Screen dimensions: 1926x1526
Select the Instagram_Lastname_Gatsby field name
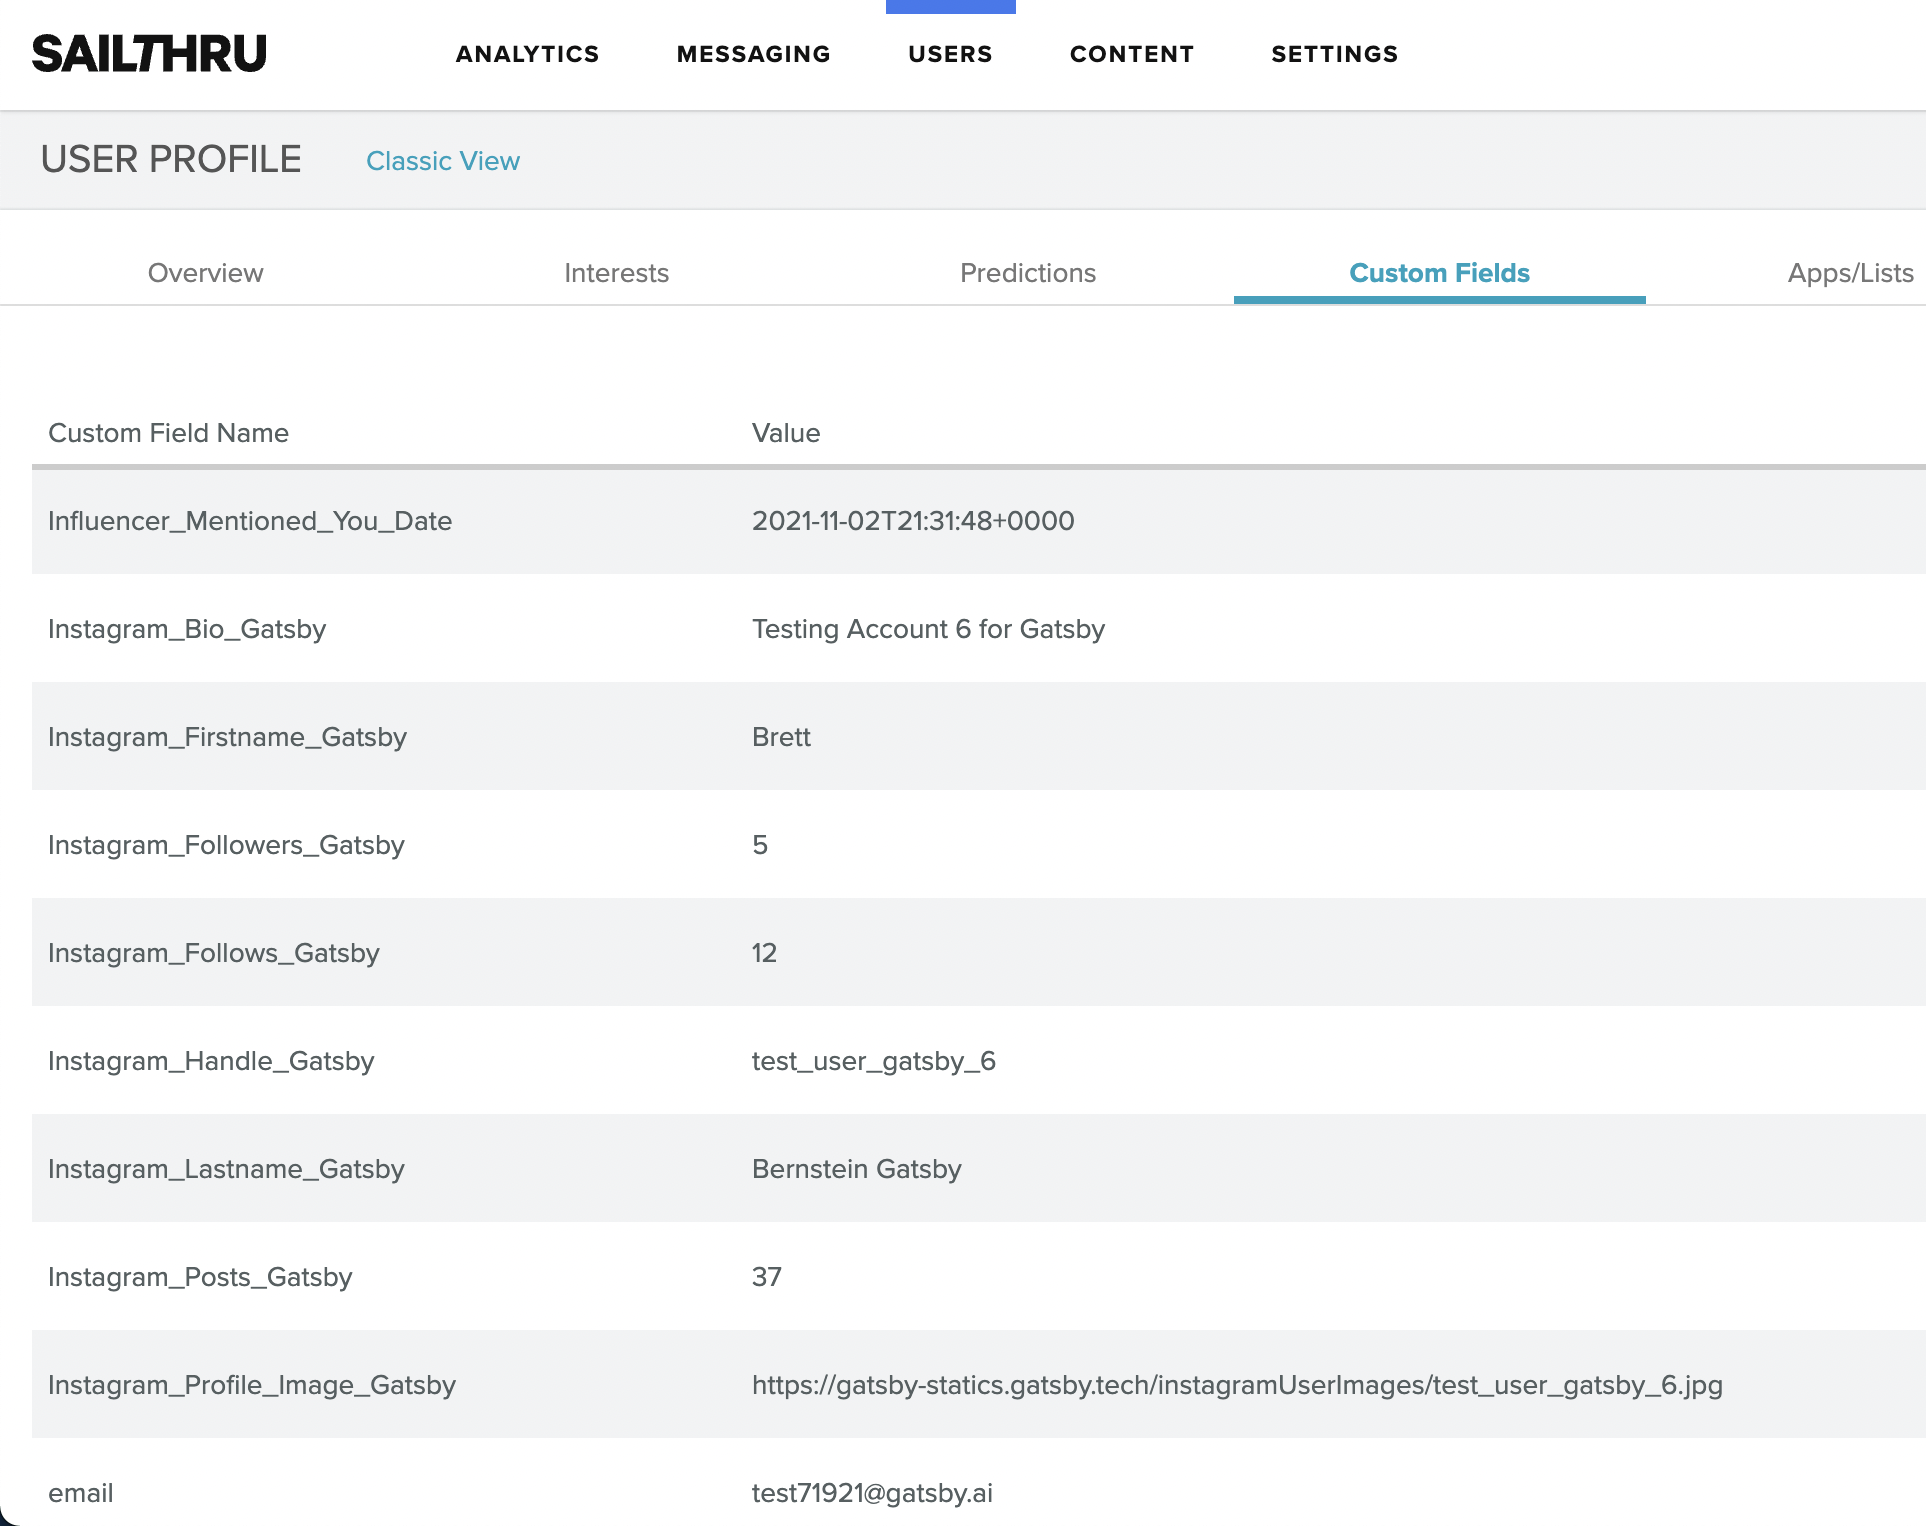[226, 1169]
